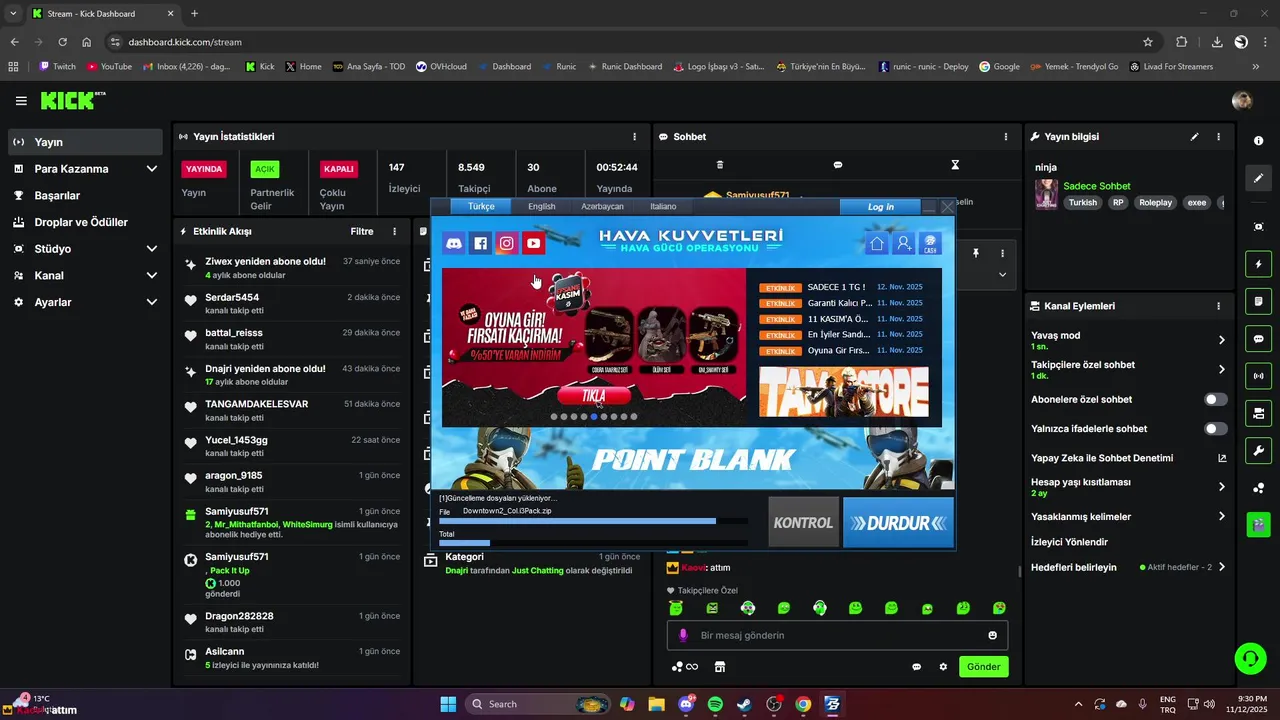The image size is (1280, 720).
Task: Open Steam from the taskbar
Action: (744, 704)
